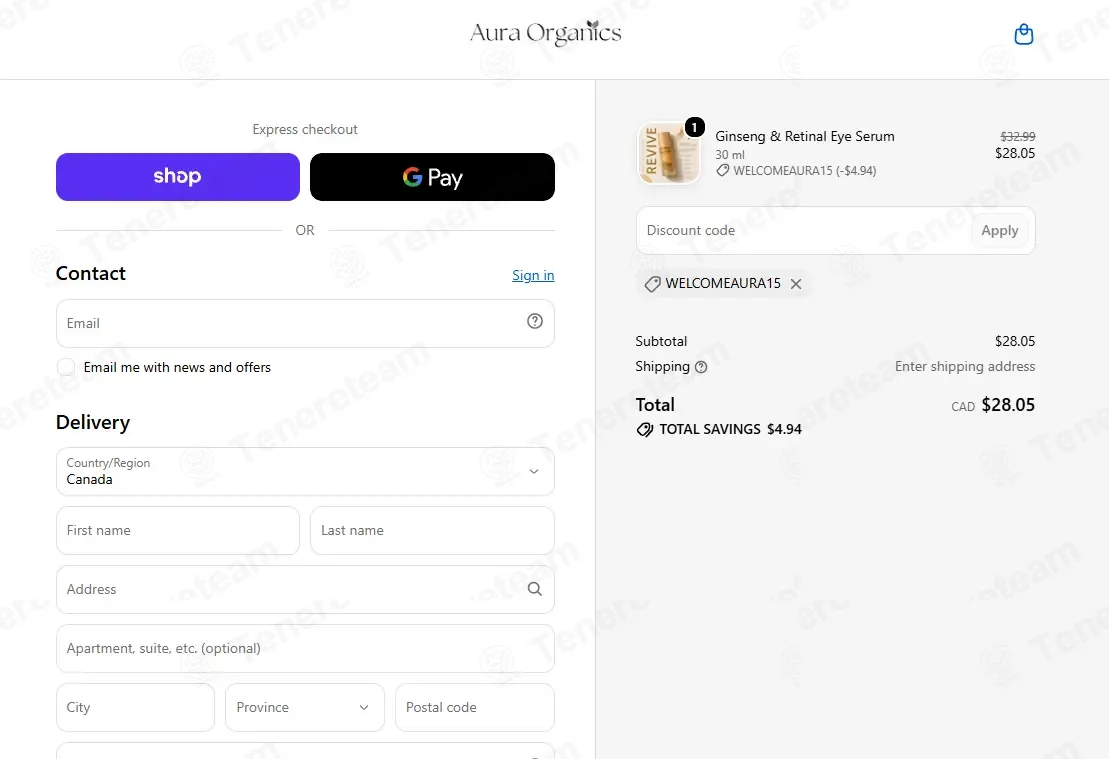Viewport: 1109px width, 759px height.
Task: Click the 'Ginseng & Retinal Eye Serum' product name
Action: click(805, 137)
